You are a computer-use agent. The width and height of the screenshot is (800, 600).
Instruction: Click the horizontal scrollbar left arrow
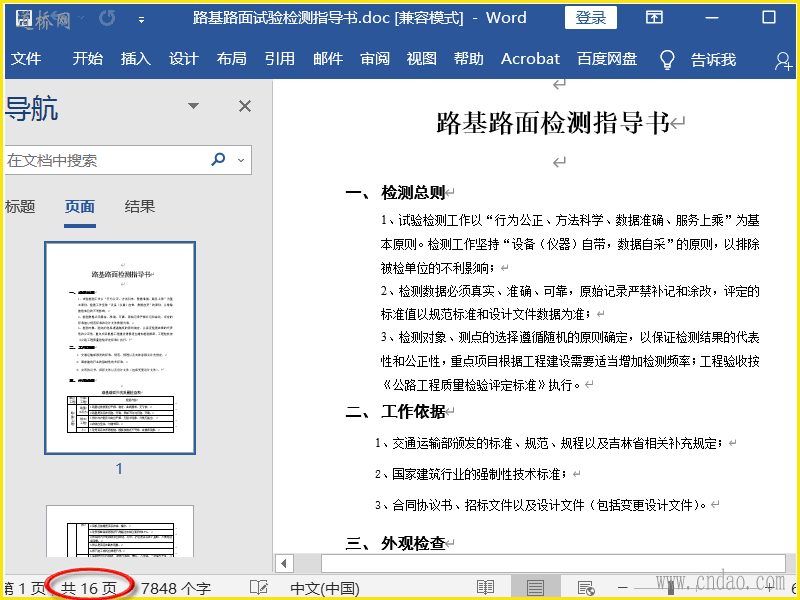click(284, 564)
